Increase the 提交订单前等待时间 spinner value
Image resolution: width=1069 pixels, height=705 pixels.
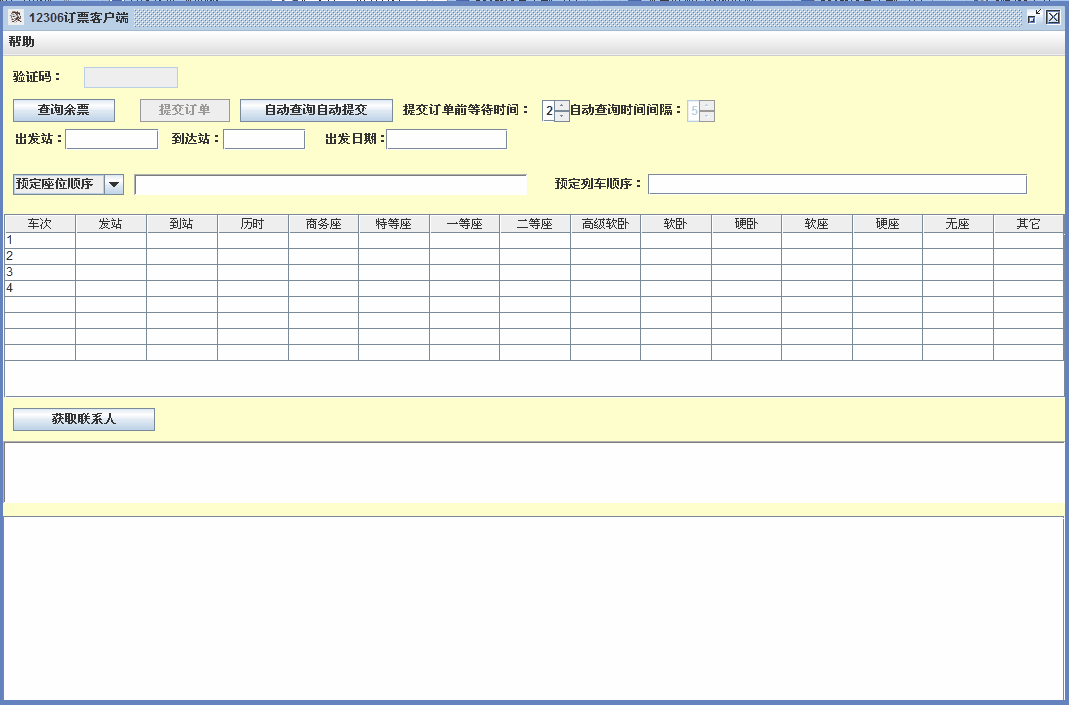[x=562, y=105]
